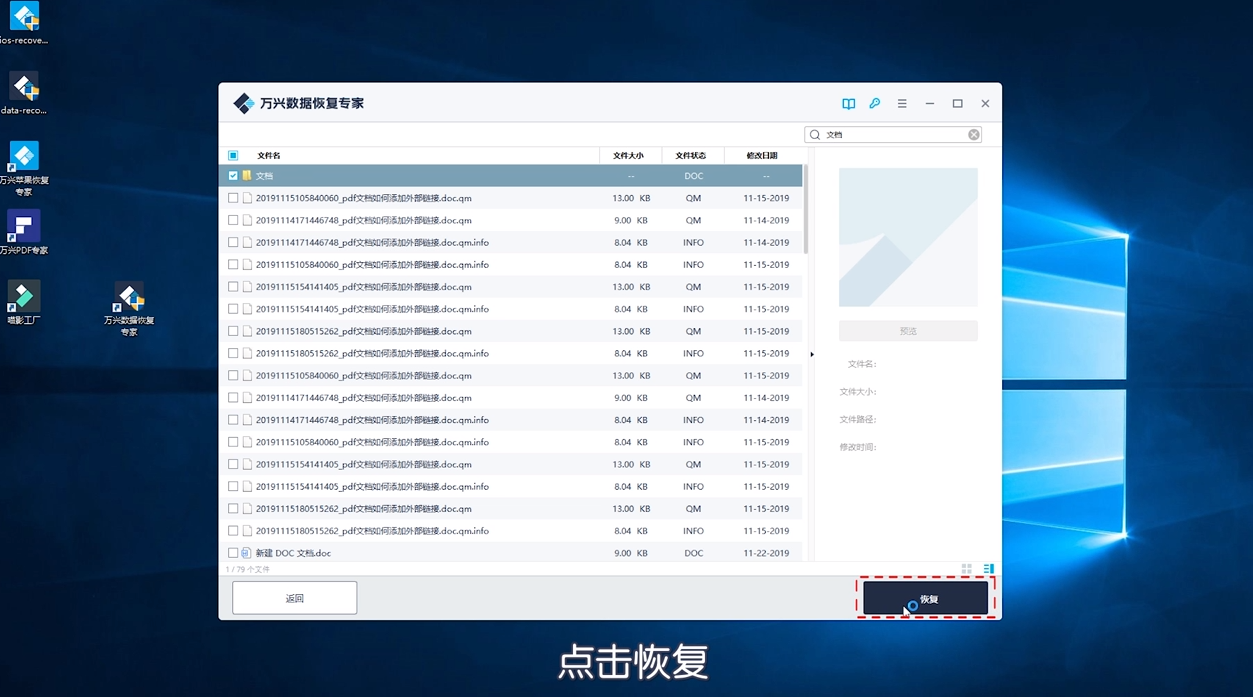Click 万兴数据恢复专家 title text in window

click(311, 104)
